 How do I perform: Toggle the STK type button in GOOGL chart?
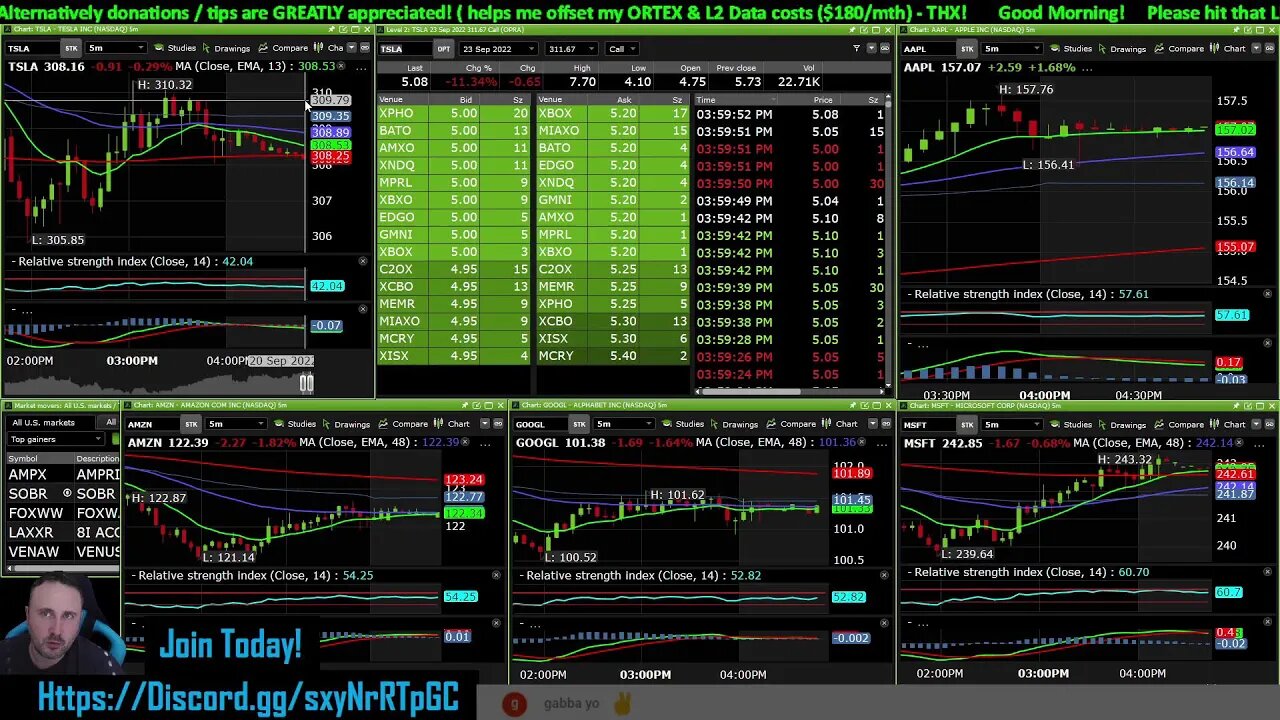pyautogui.click(x=579, y=424)
